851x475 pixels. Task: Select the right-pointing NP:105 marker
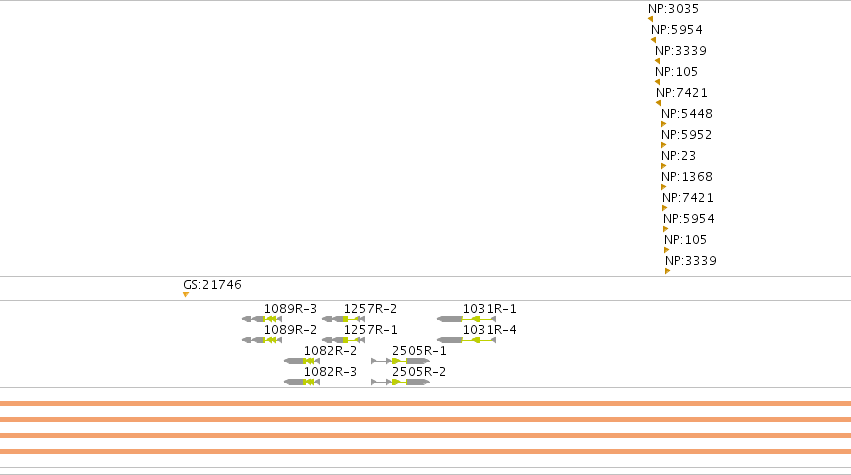[x=667, y=250]
